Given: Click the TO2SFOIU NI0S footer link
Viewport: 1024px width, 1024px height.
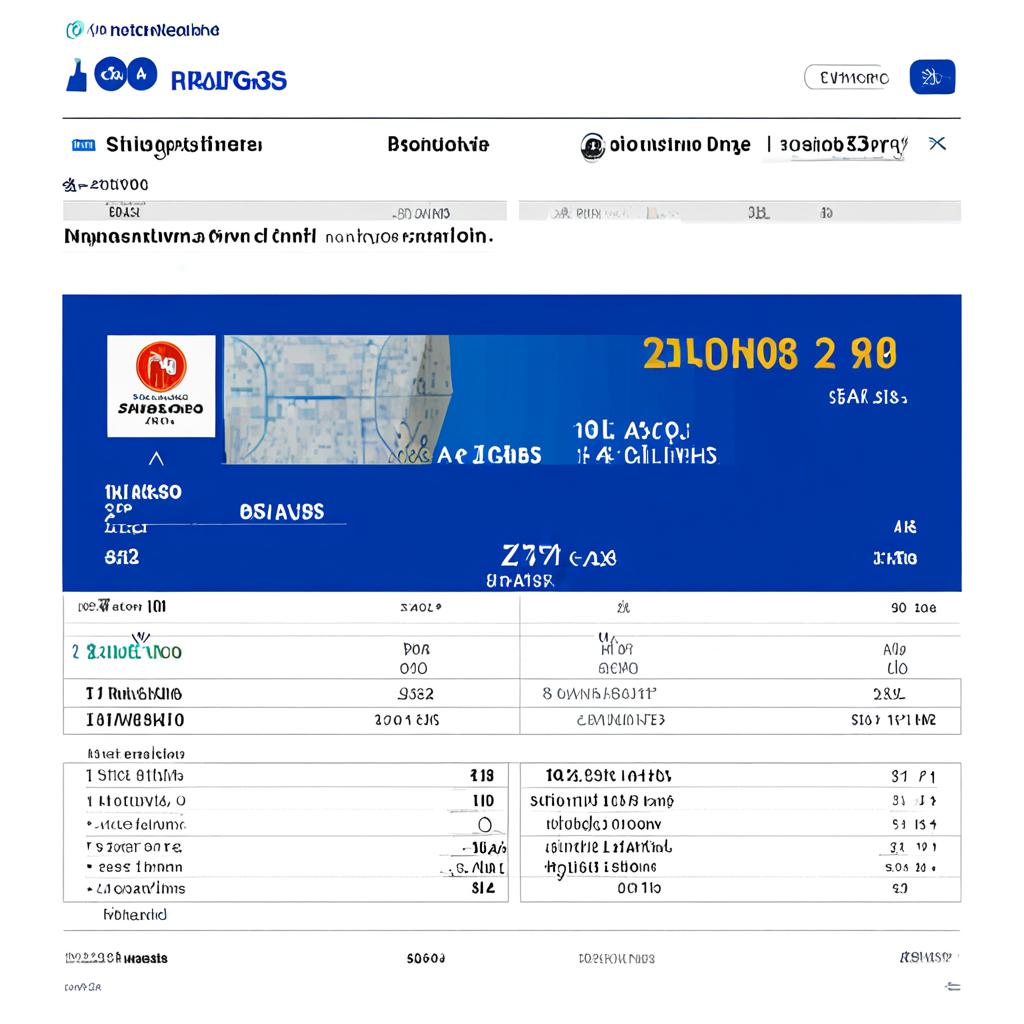Looking at the screenshot, I should (x=616, y=958).
